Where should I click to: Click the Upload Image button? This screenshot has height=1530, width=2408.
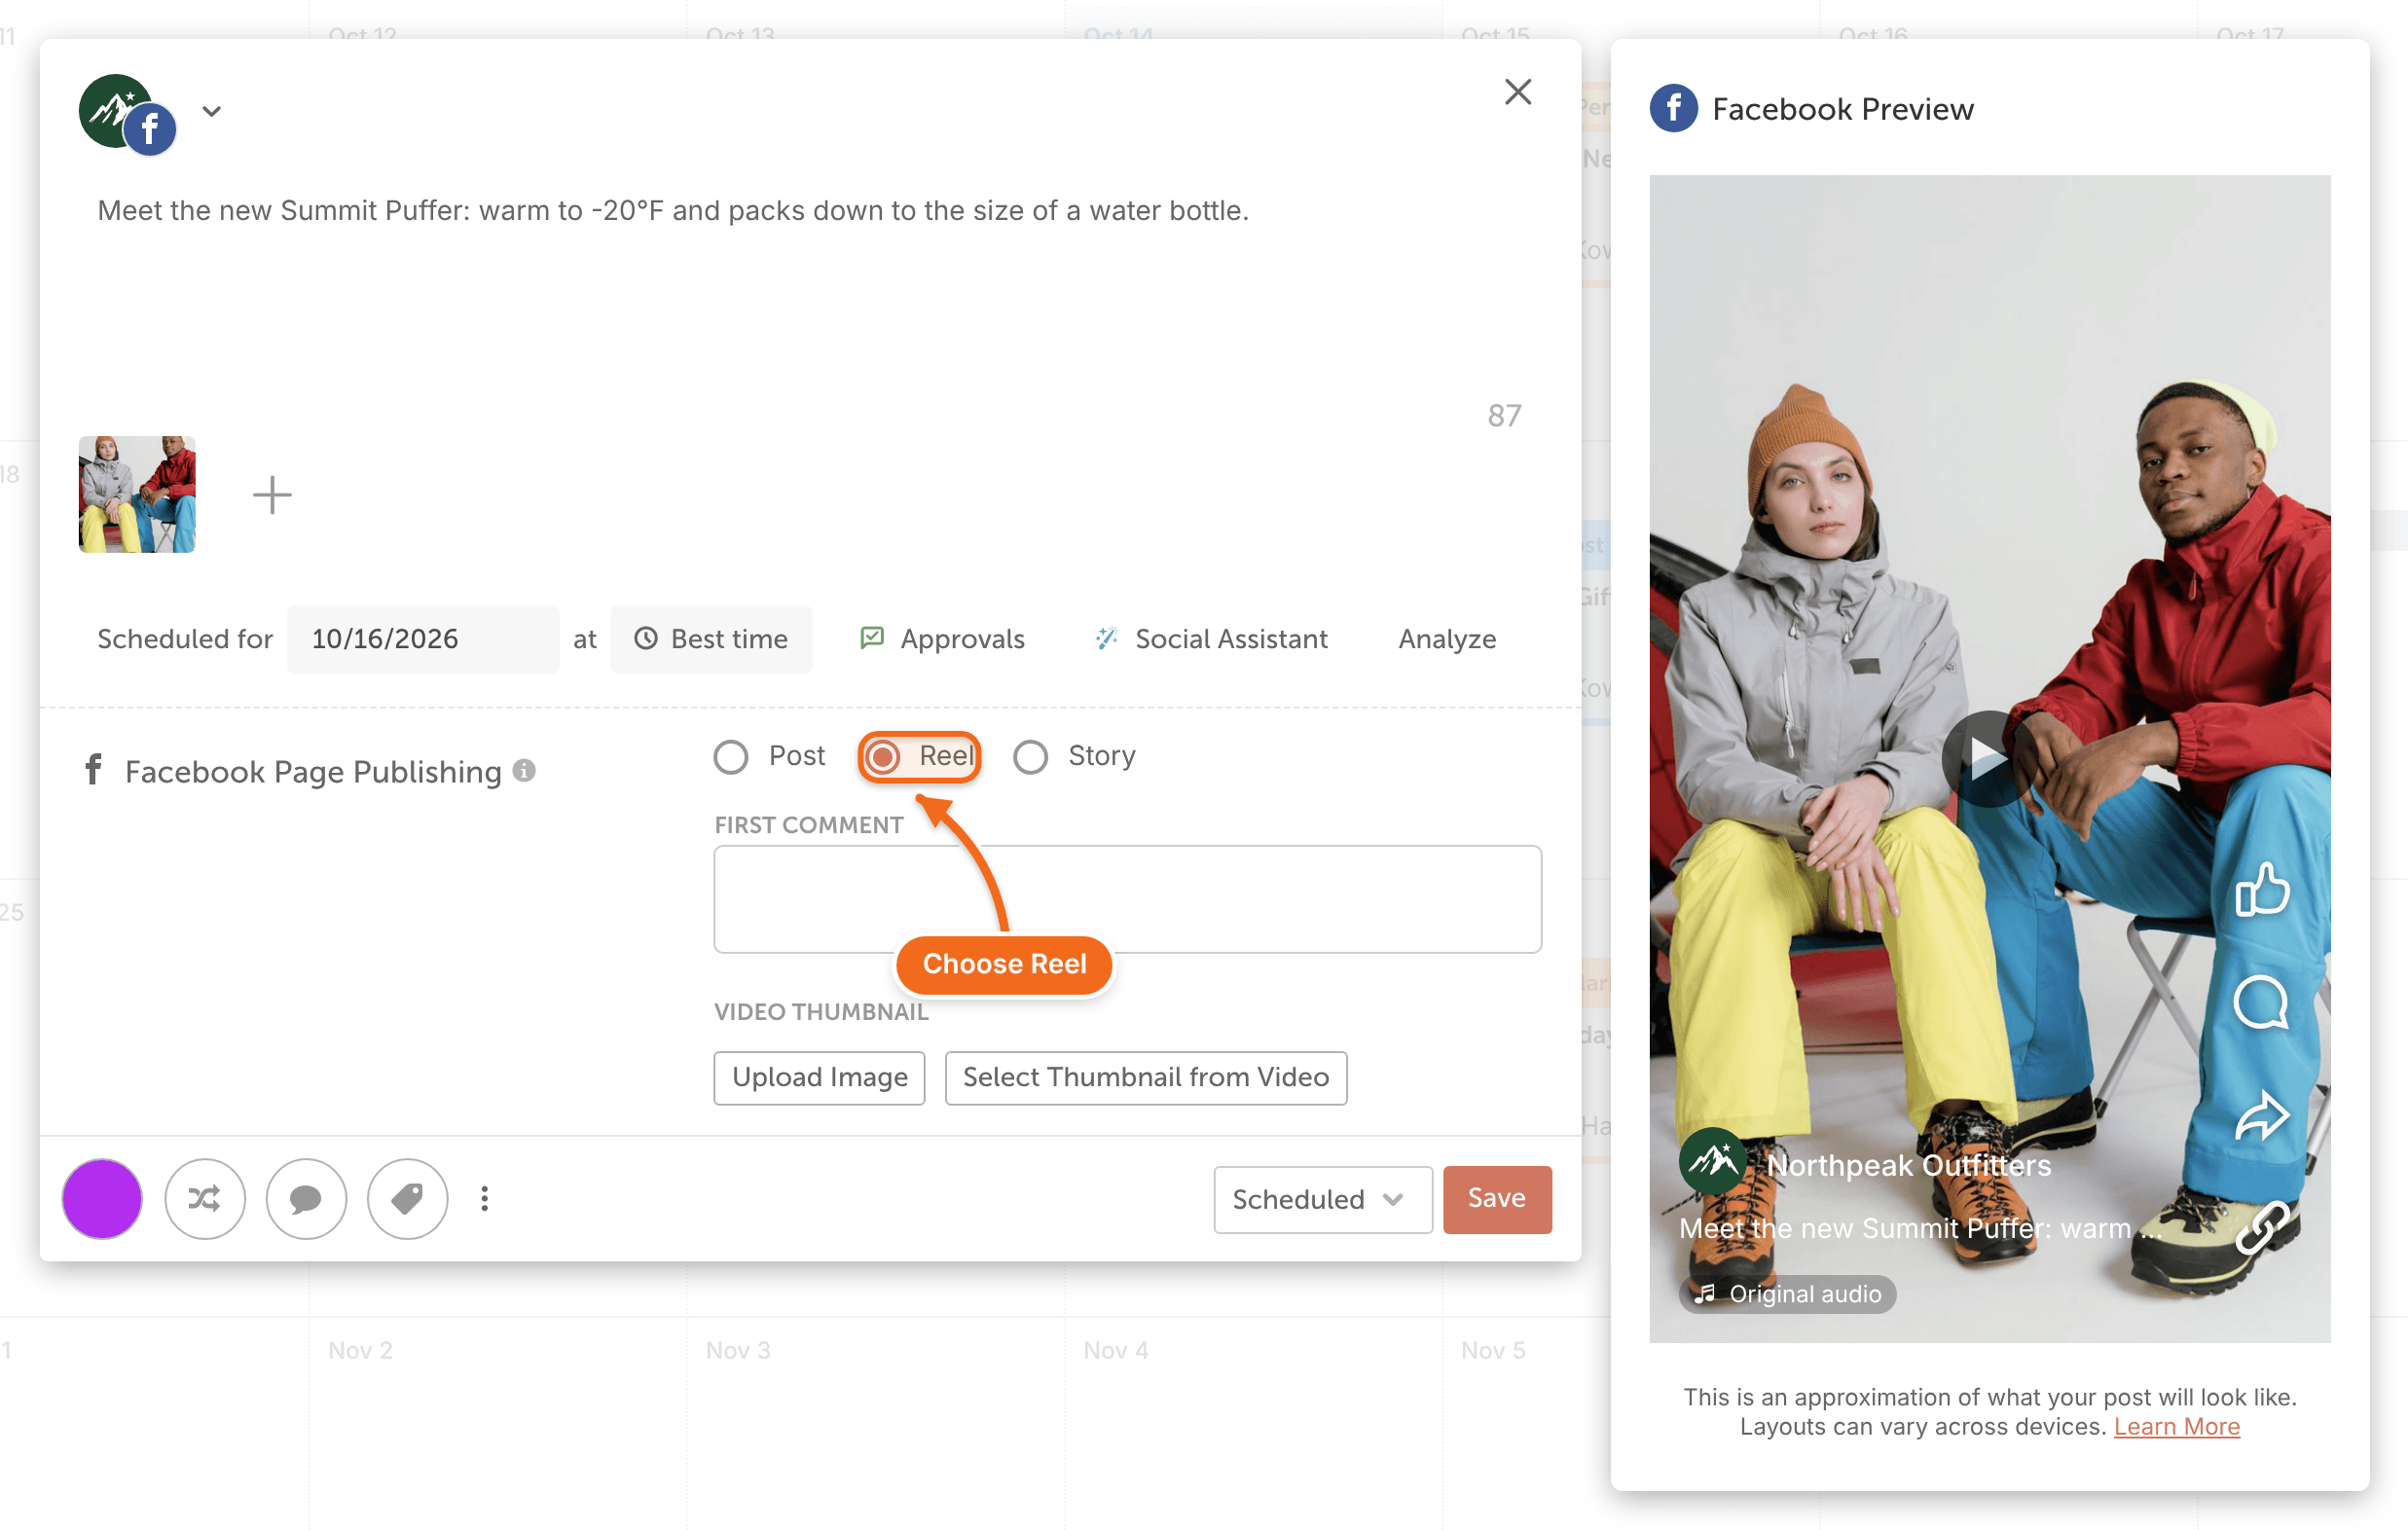(x=819, y=1077)
